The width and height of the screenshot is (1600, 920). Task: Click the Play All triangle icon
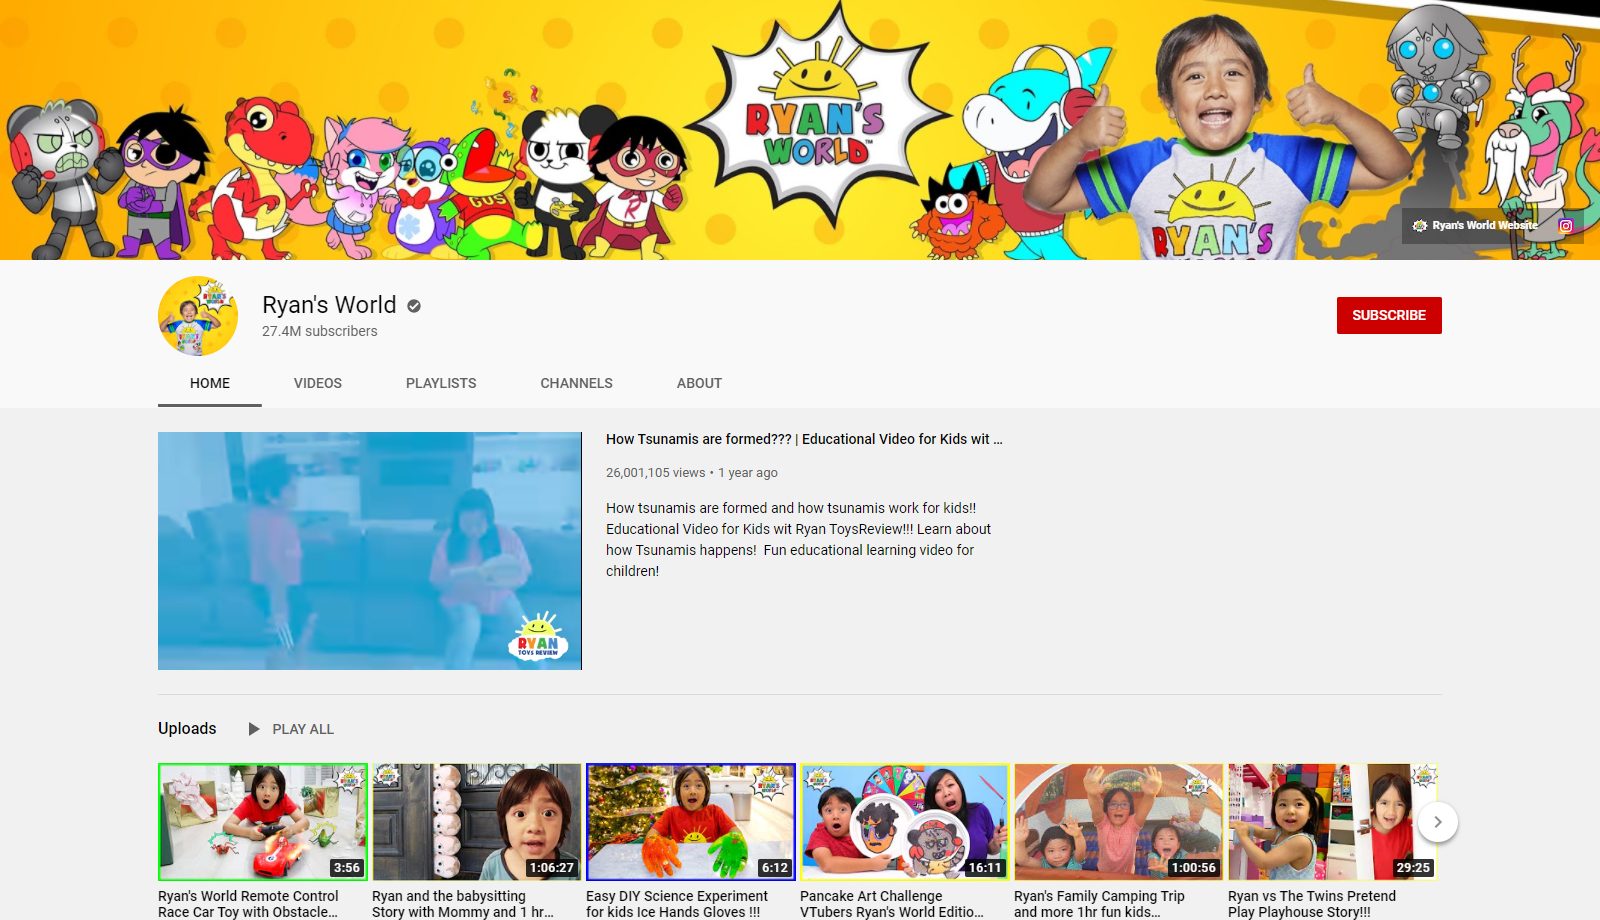pos(254,729)
